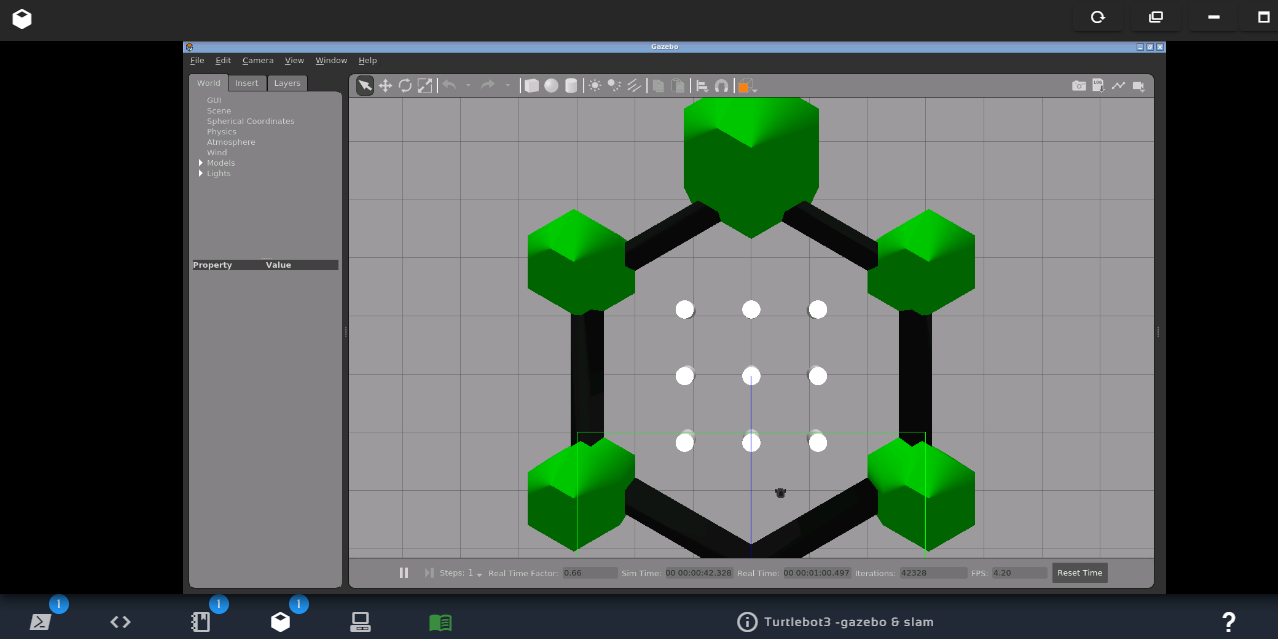This screenshot has width=1278, height=639.
Task: Select the Rotate mode tool
Action: click(405, 86)
